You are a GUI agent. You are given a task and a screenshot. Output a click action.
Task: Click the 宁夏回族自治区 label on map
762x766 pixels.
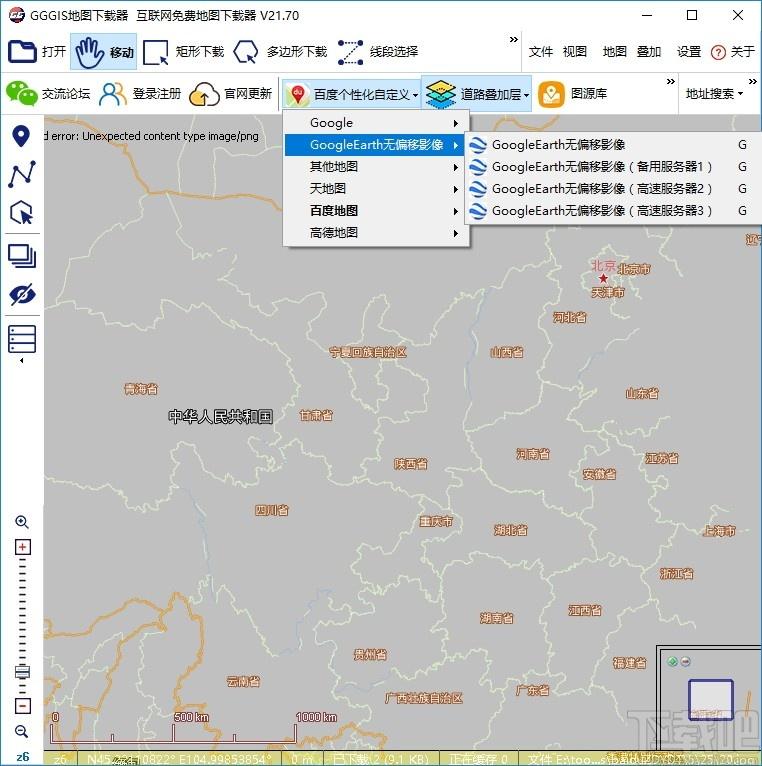point(368,352)
